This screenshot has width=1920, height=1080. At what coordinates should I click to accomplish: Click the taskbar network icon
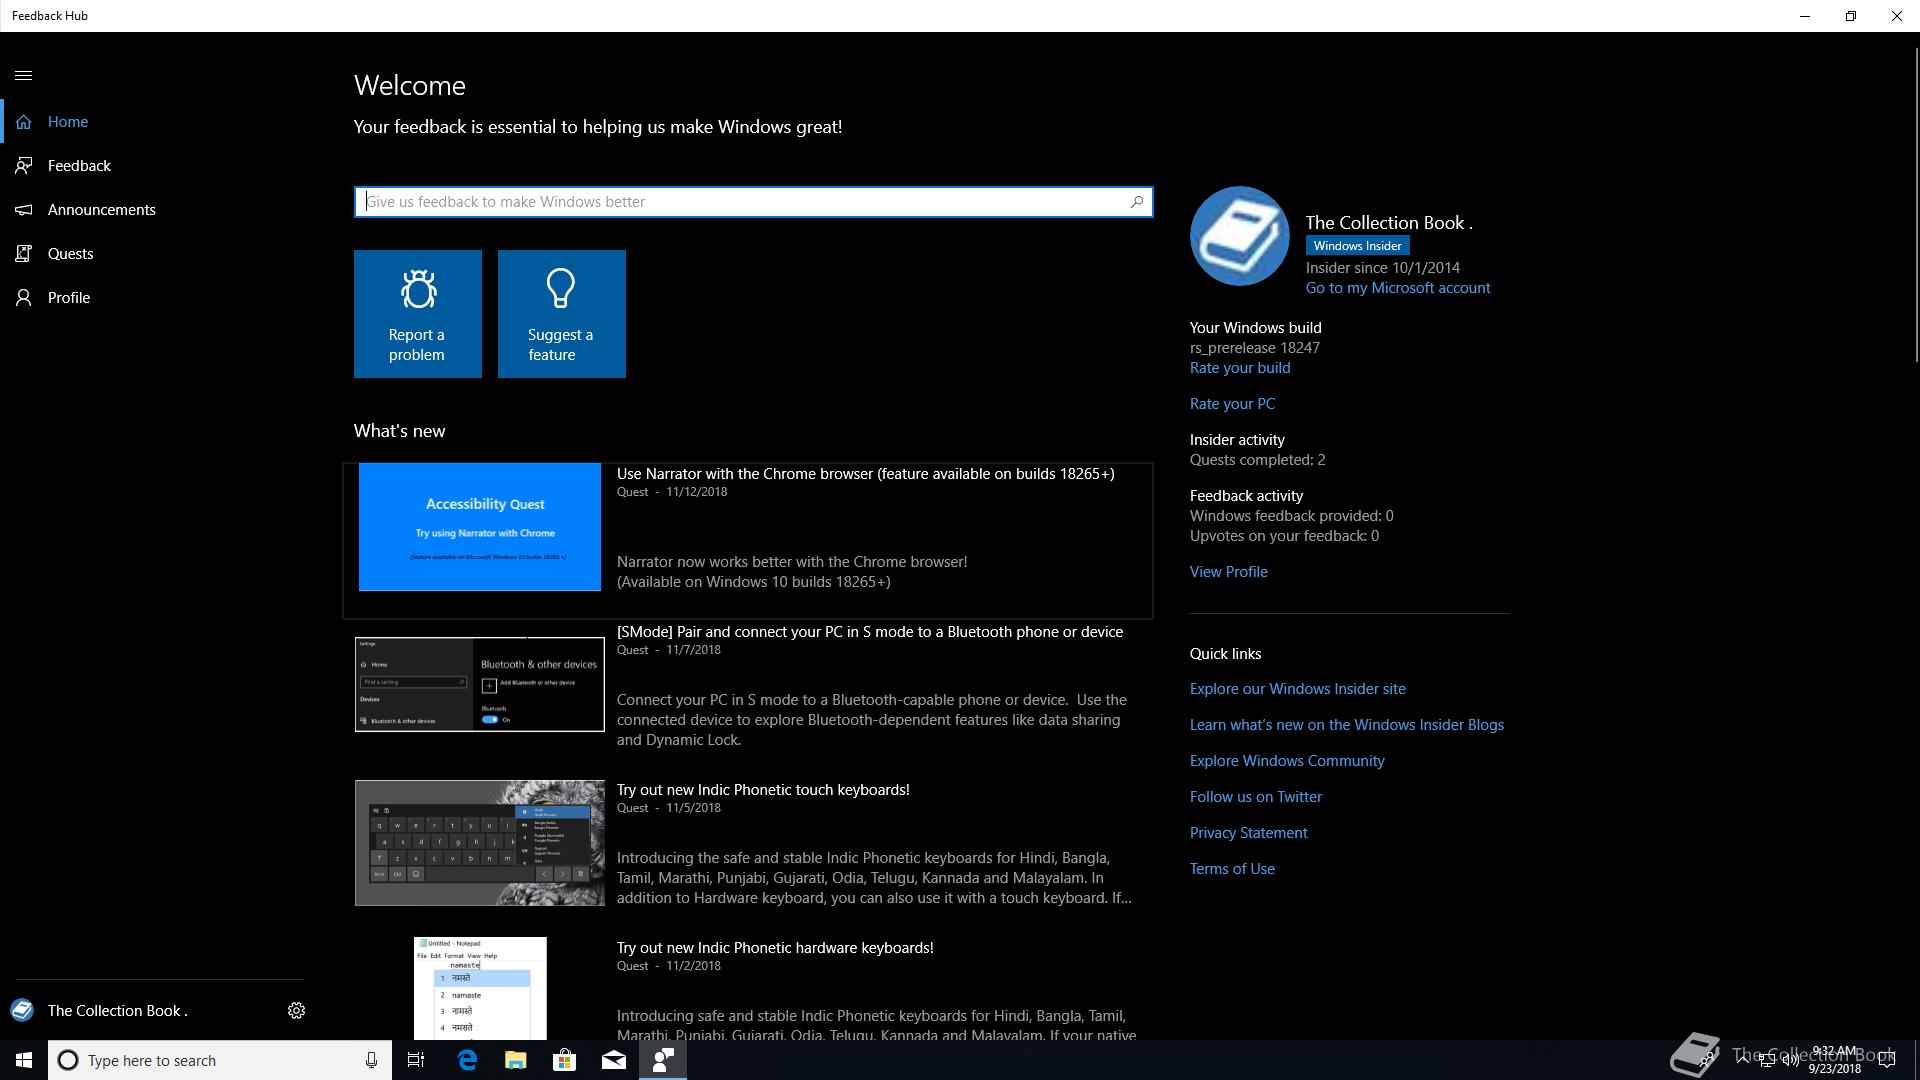point(1767,1060)
